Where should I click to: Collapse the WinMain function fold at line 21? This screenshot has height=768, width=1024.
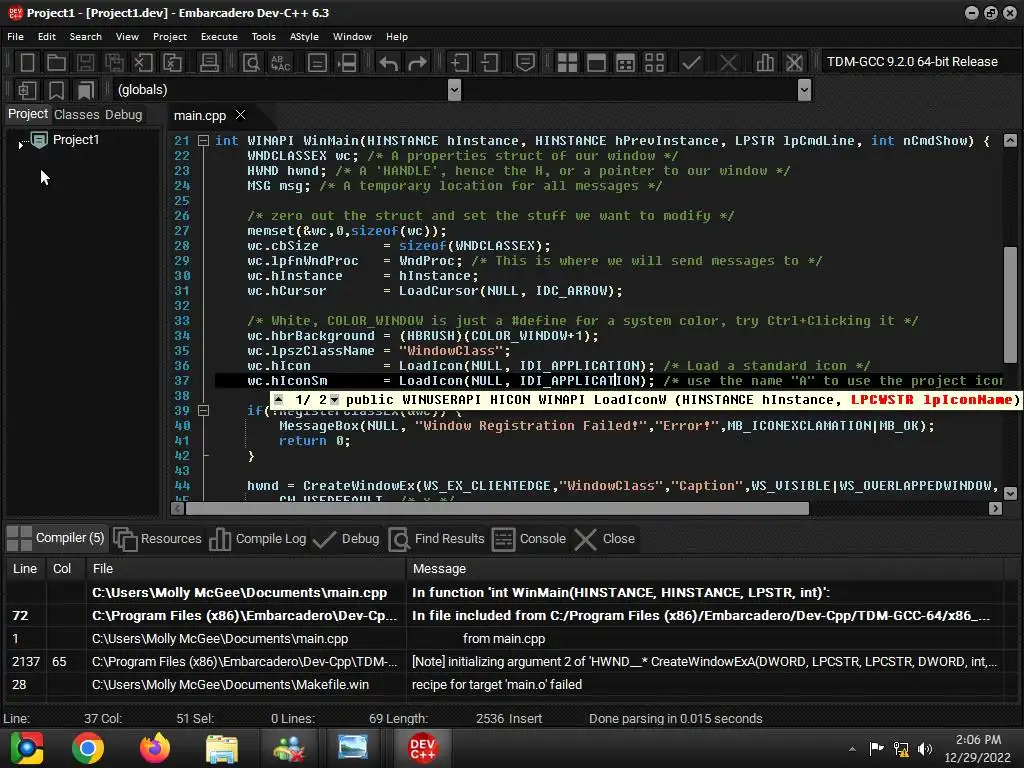tap(204, 140)
